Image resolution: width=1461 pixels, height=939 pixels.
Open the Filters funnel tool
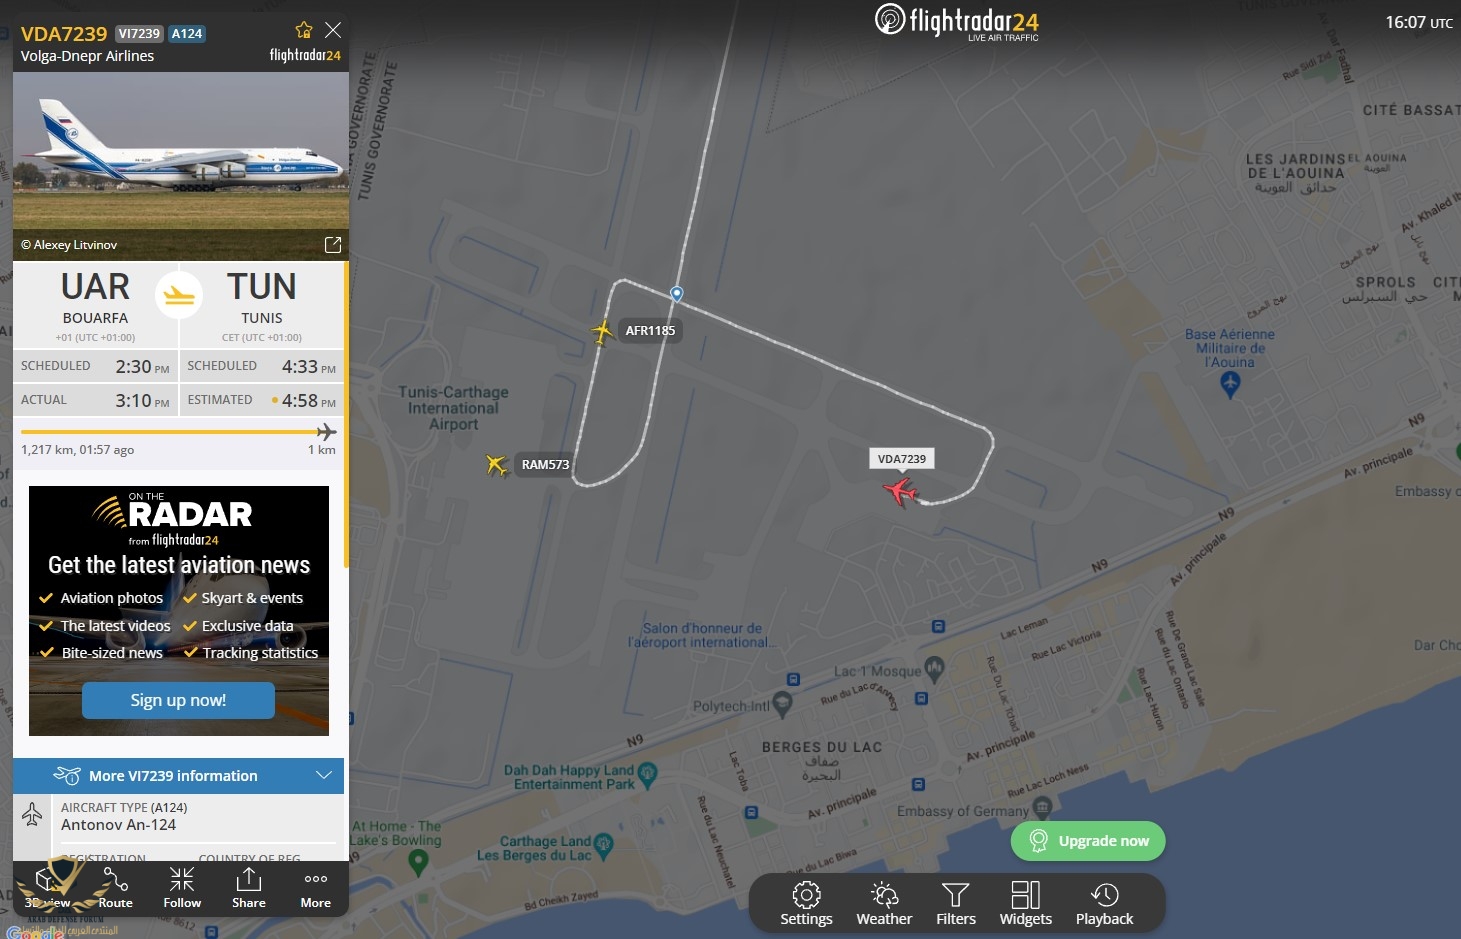coord(956,904)
